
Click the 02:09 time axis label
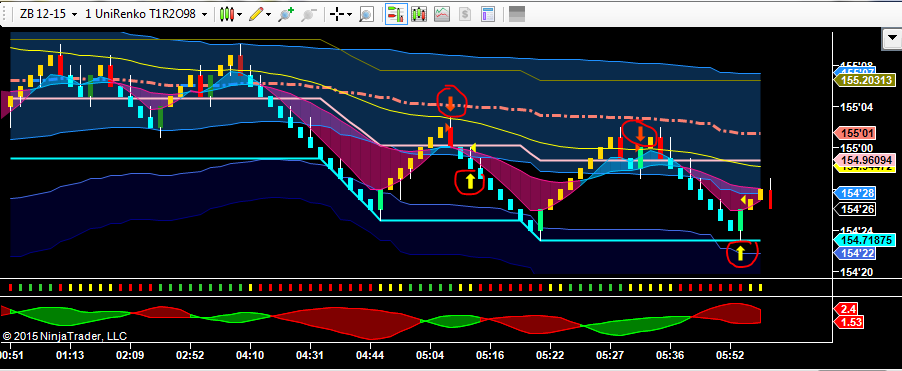pyautogui.click(x=130, y=355)
